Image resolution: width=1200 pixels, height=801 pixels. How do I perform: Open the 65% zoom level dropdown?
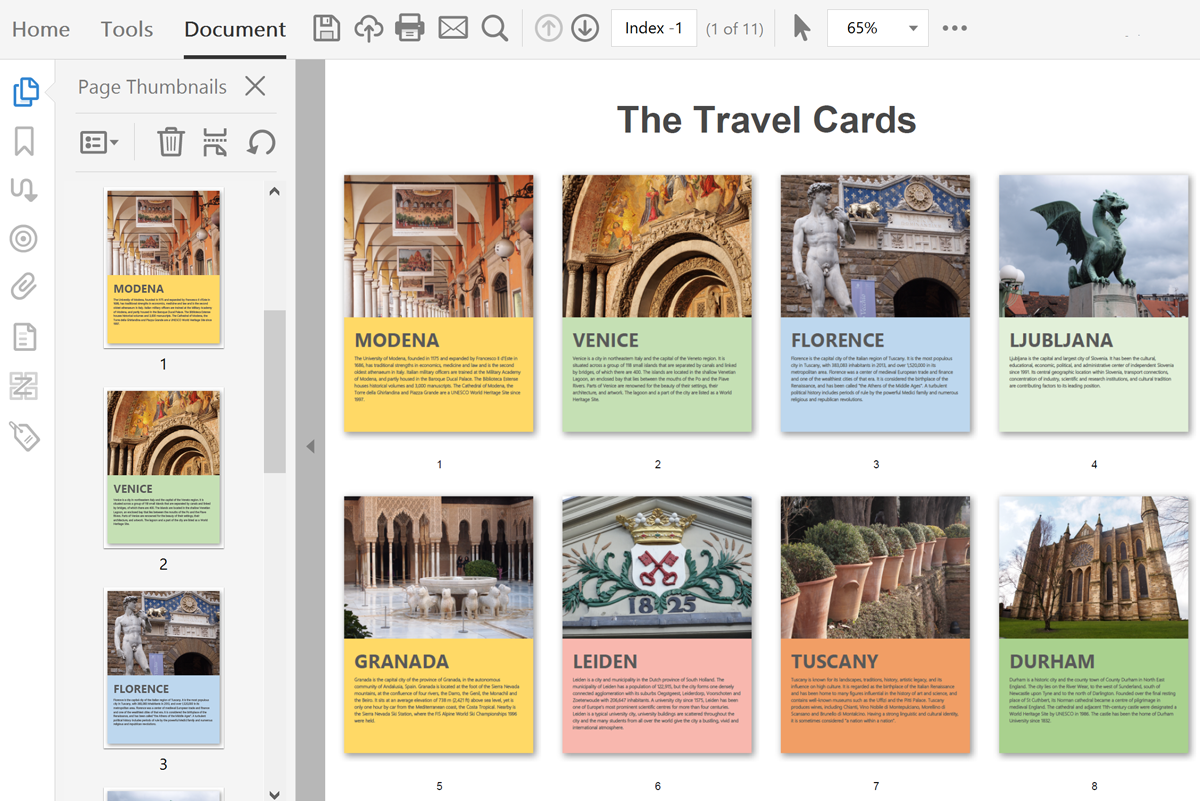click(x=878, y=28)
